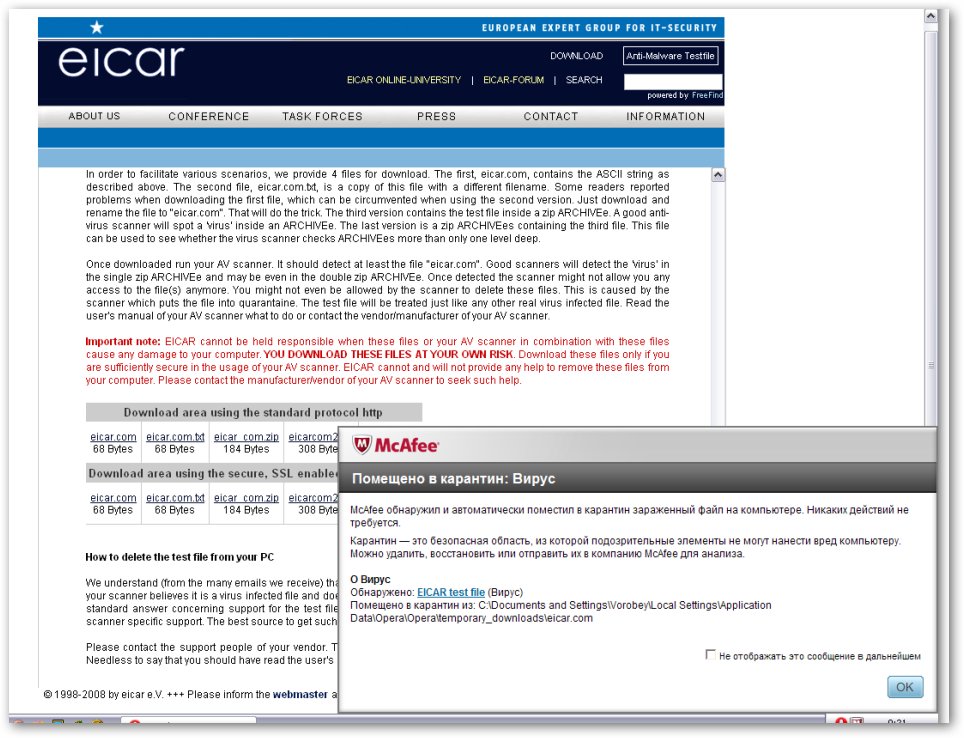Open the EICAR ONLINE-UNIVERSITY link
This screenshot has width=964, height=738.
pyautogui.click(x=404, y=80)
